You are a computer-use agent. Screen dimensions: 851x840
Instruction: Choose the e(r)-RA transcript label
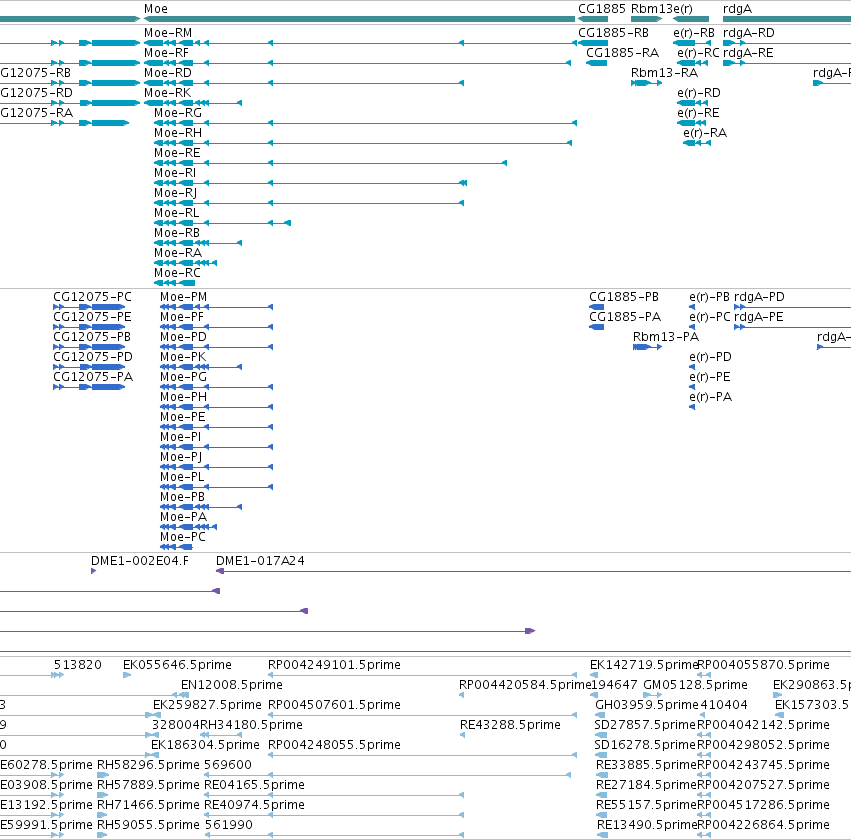pos(705,133)
